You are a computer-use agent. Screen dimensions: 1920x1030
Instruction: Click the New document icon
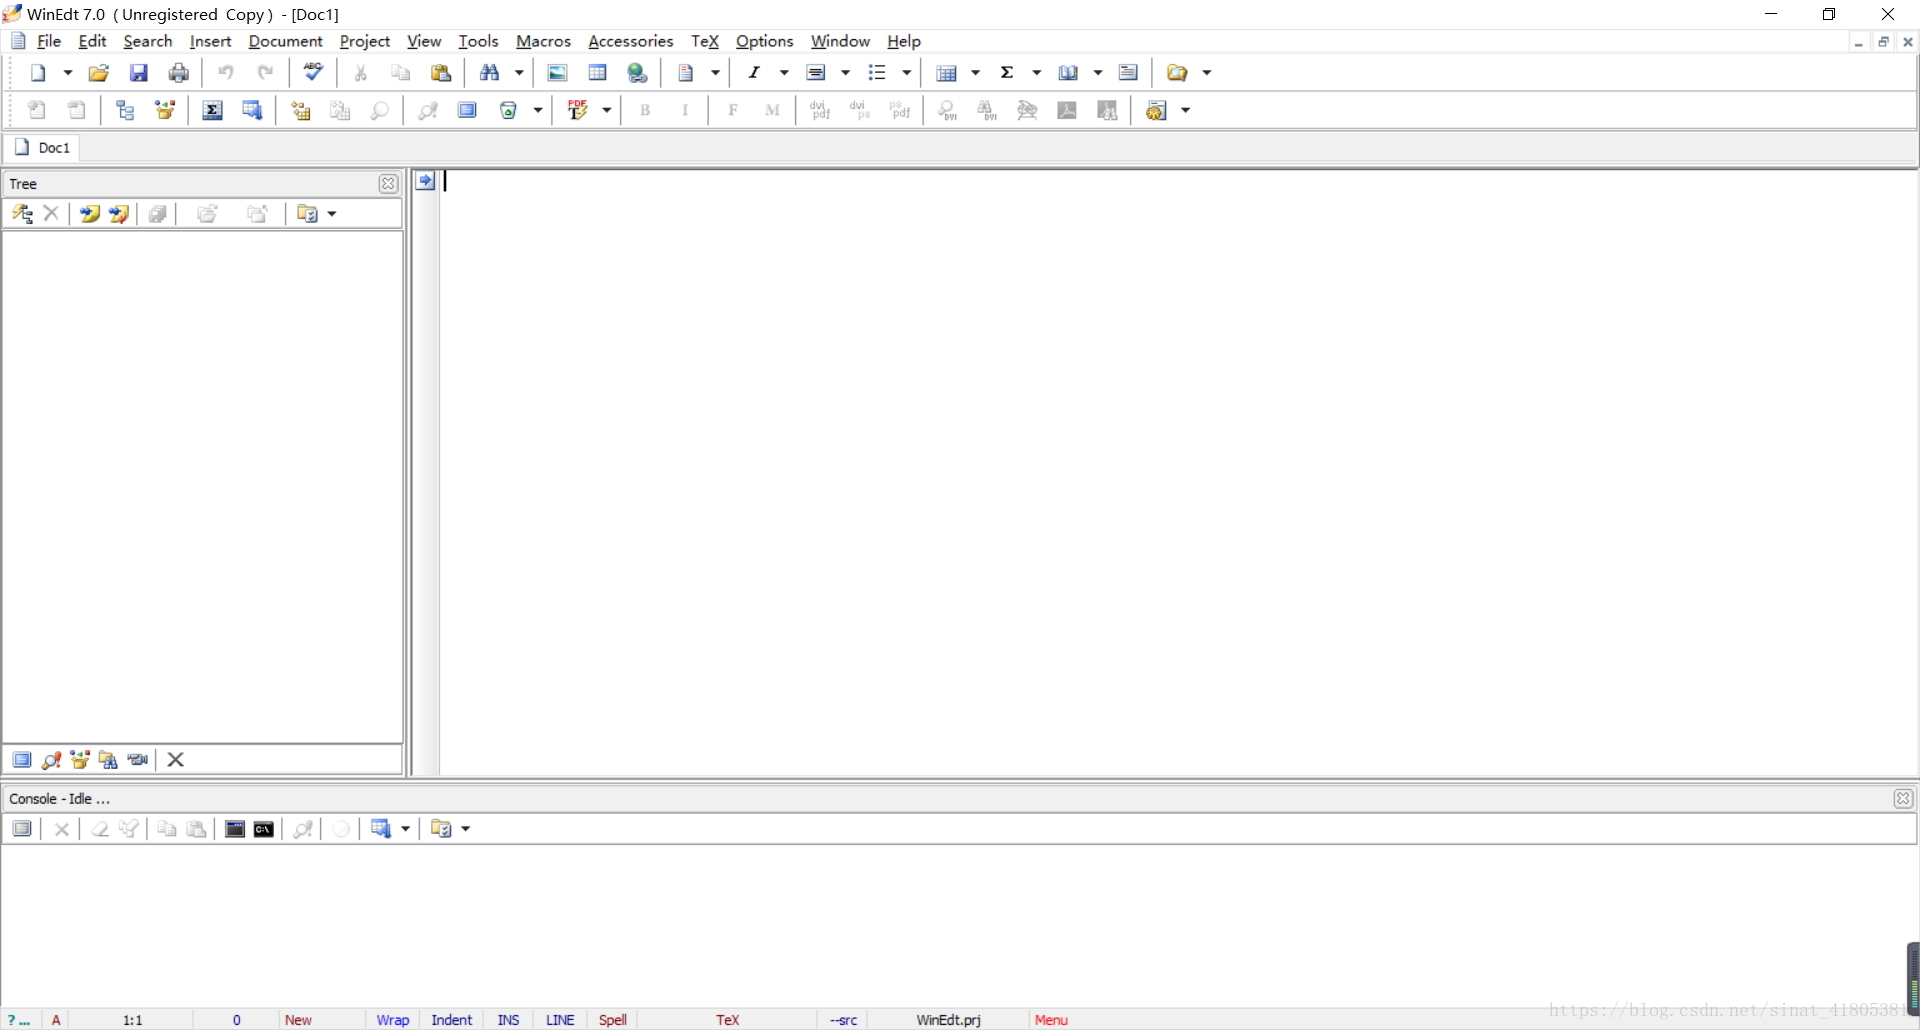point(38,73)
